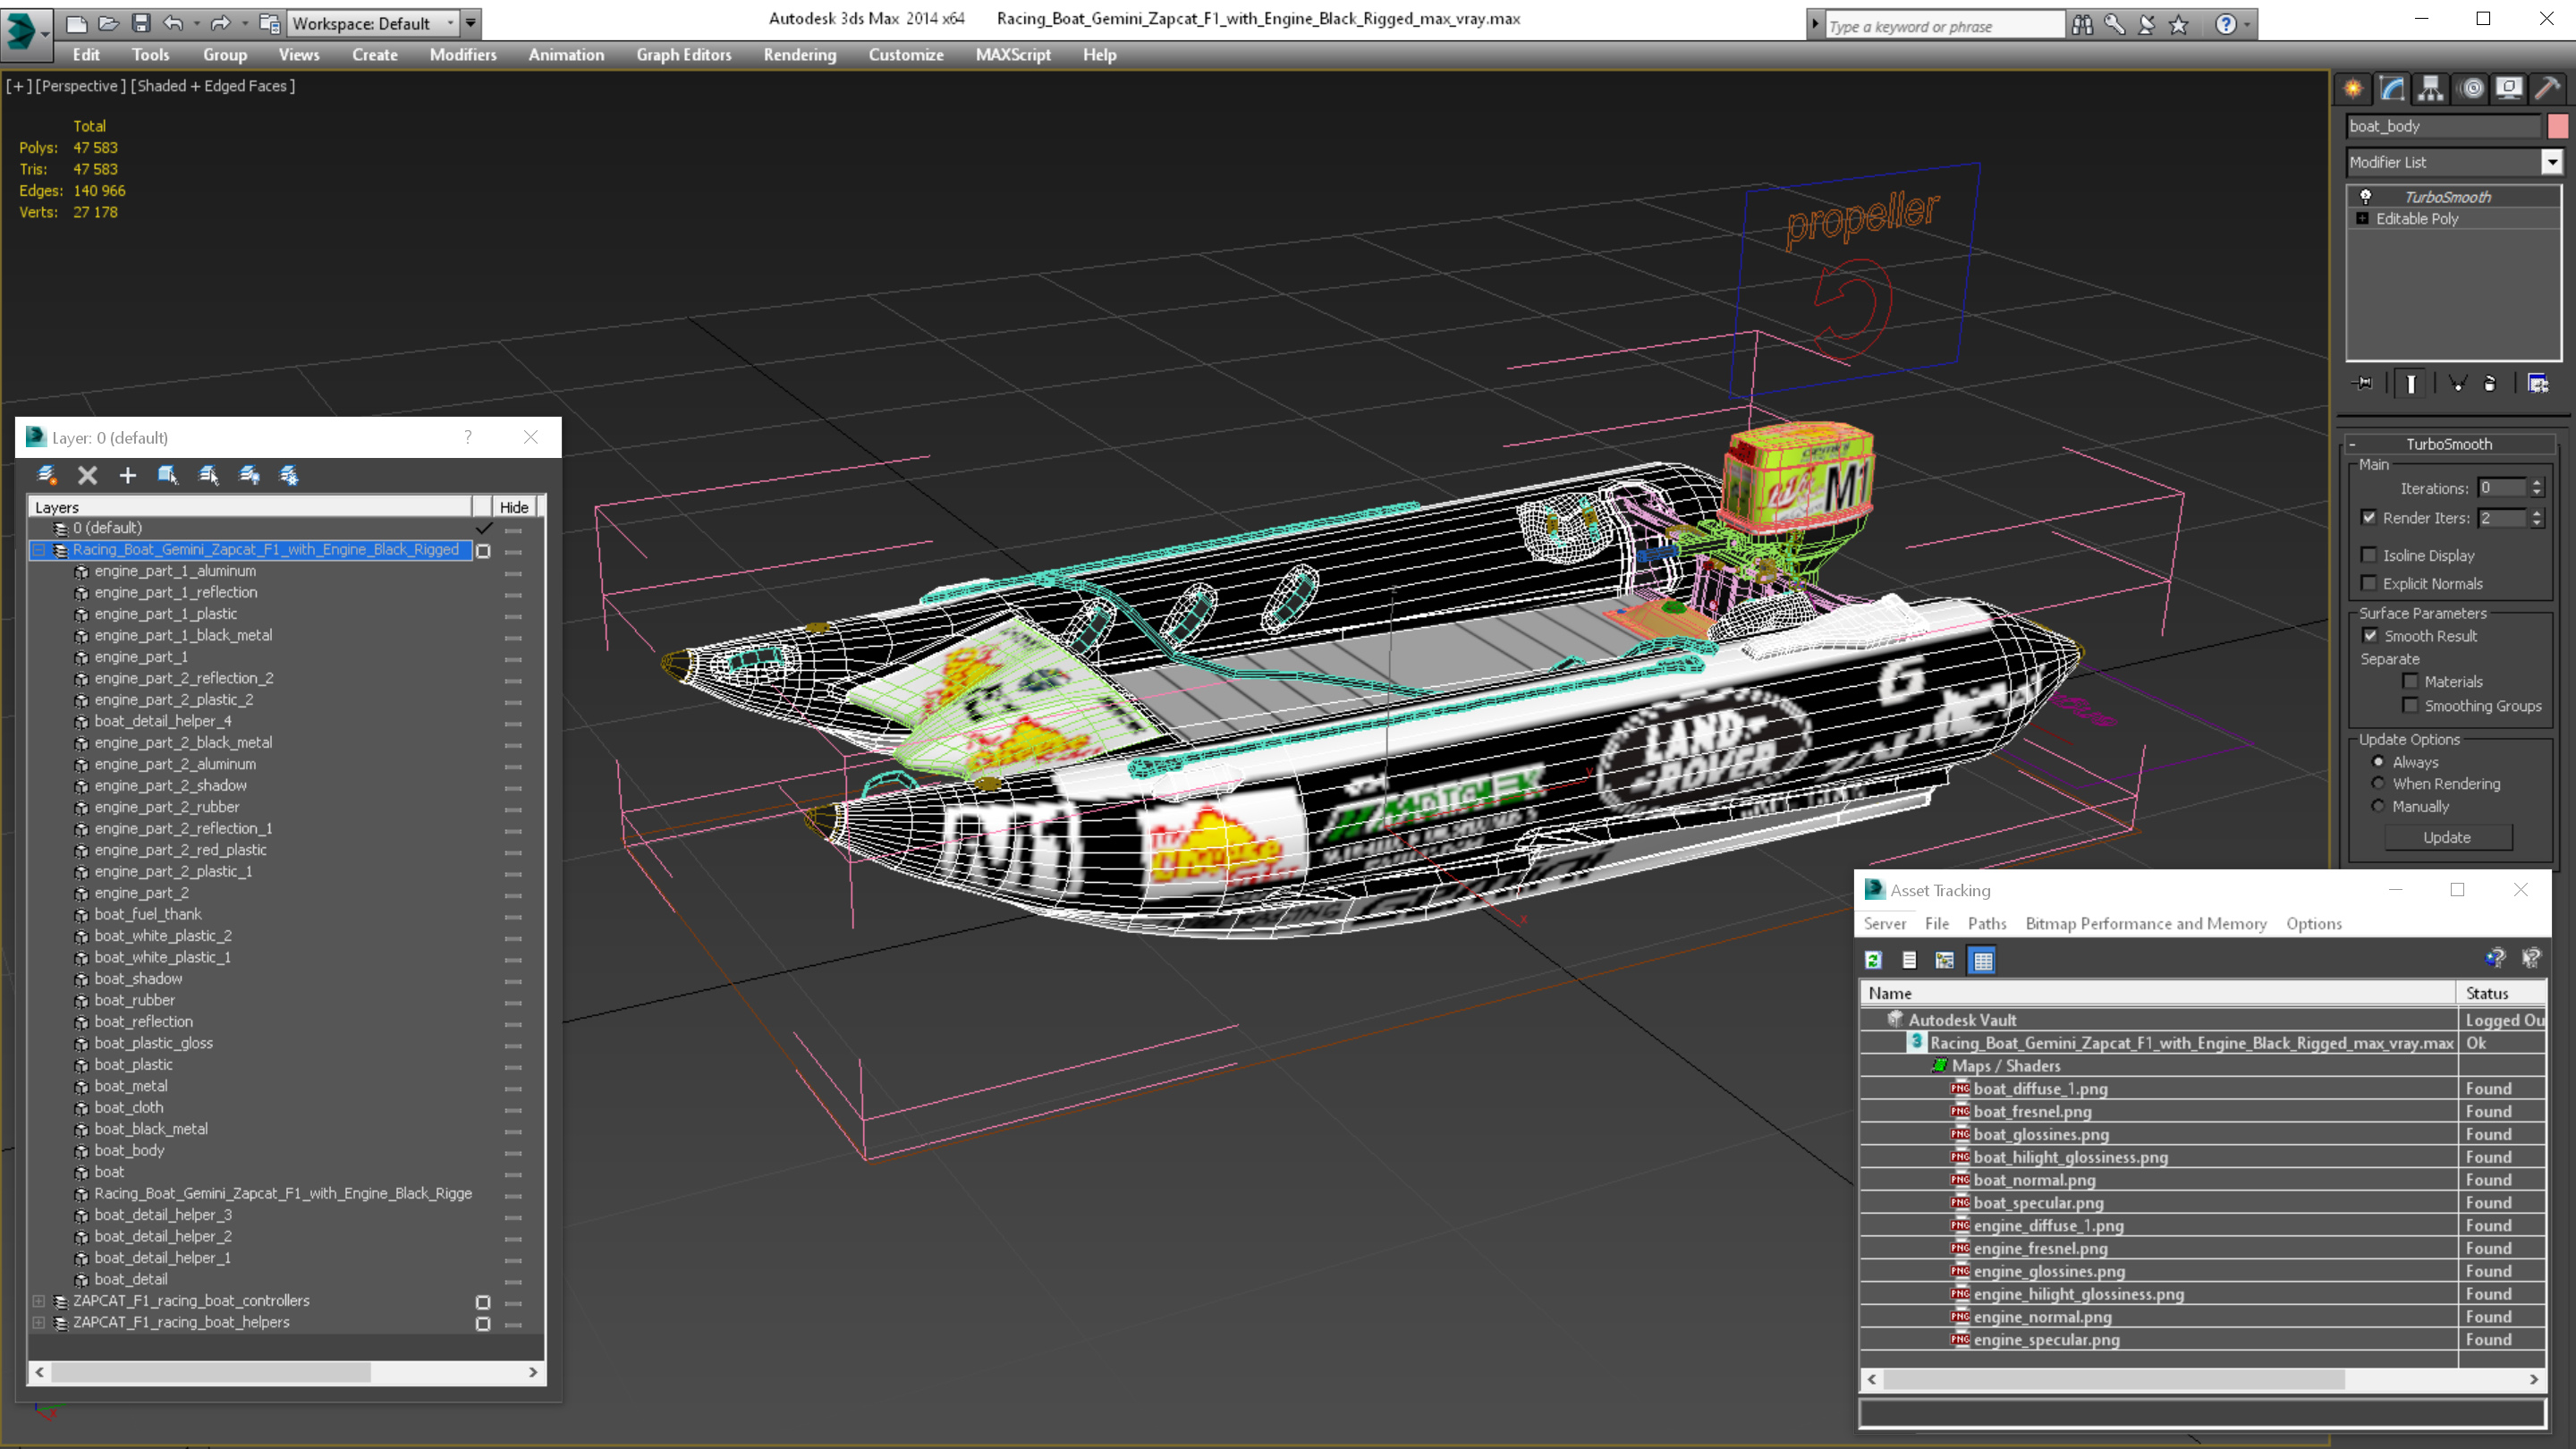Switch Asset Tracking to tree view icon
The width and height of the screenshot is (2576, 1449).
[1945, 960]
